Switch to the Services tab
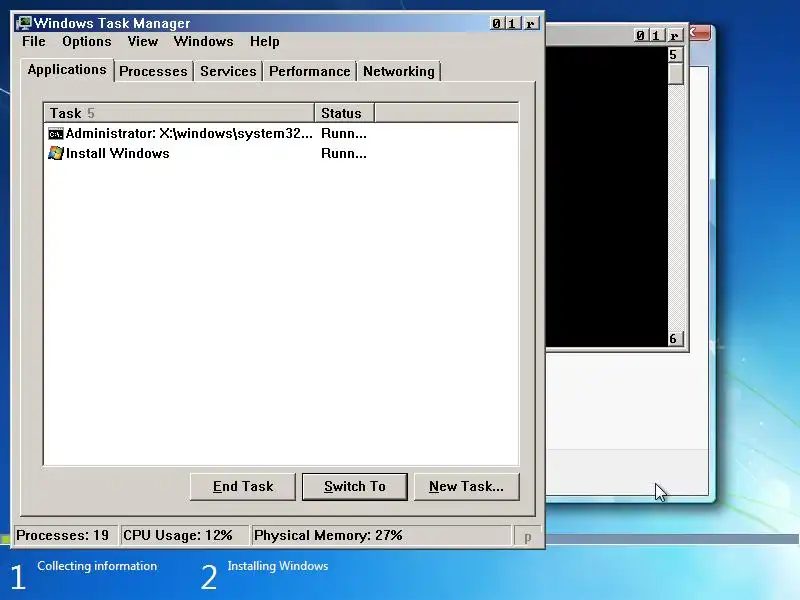Image resolution: width=800 pixels, height=600 pixels. (x=228, y=71)
